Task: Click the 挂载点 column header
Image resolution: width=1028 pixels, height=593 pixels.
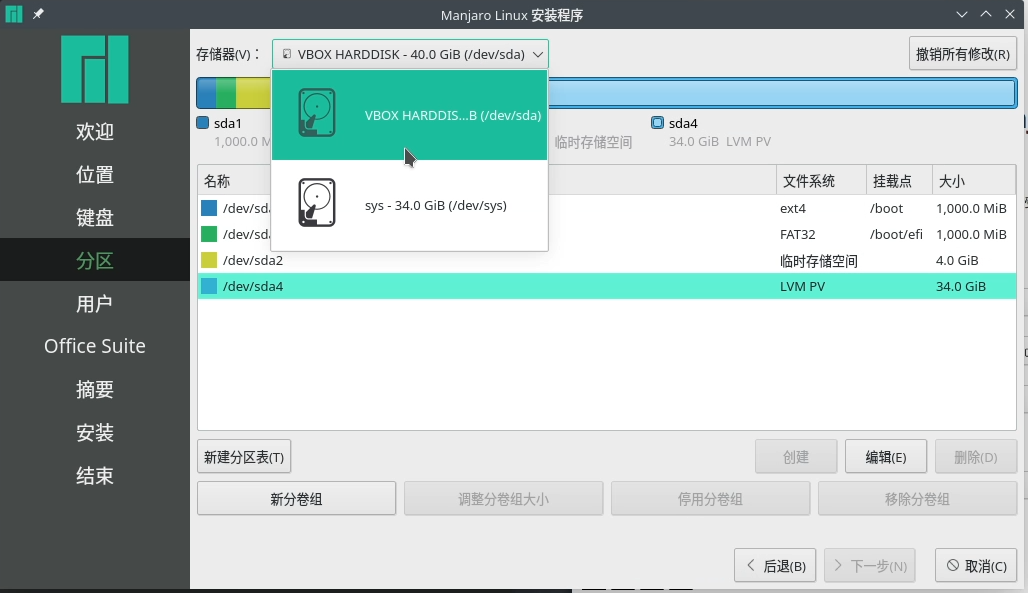Action: (900, 181)
